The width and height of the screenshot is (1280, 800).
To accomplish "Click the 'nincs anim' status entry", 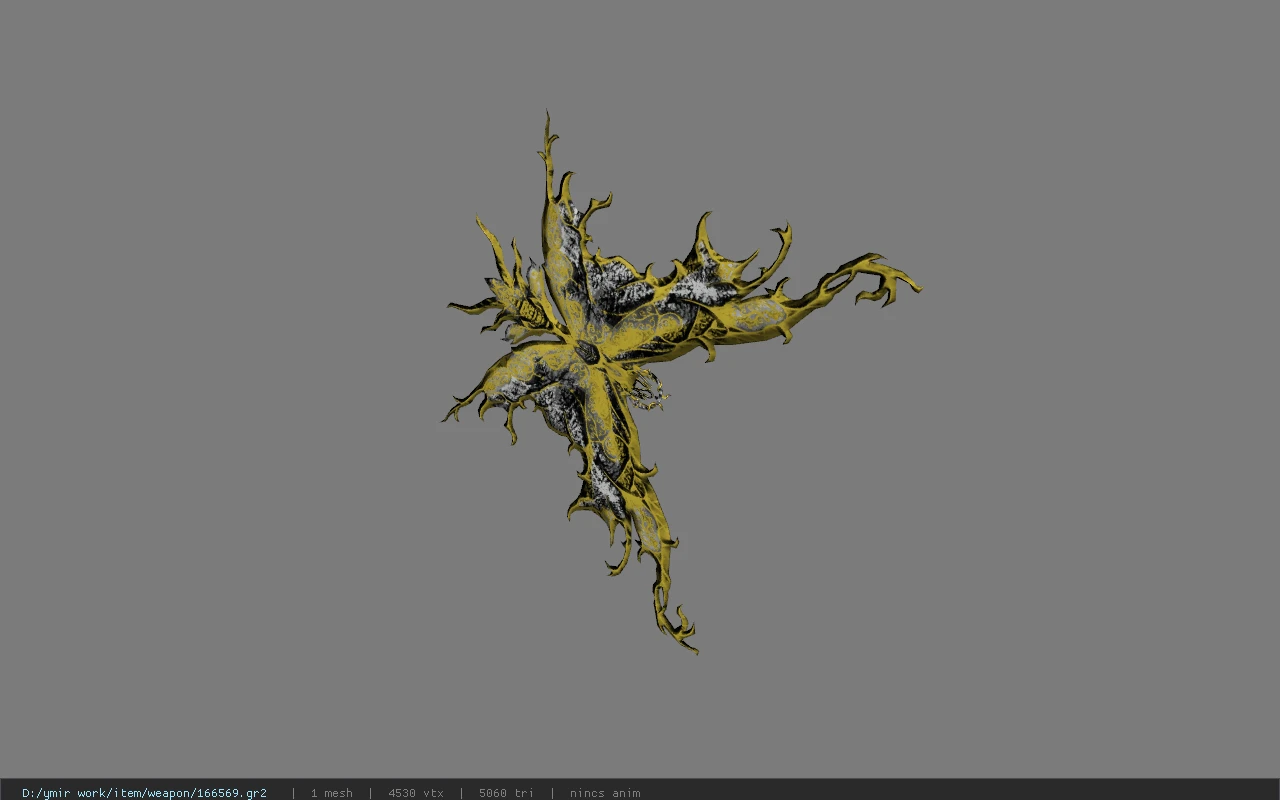I will click(605, 793).
